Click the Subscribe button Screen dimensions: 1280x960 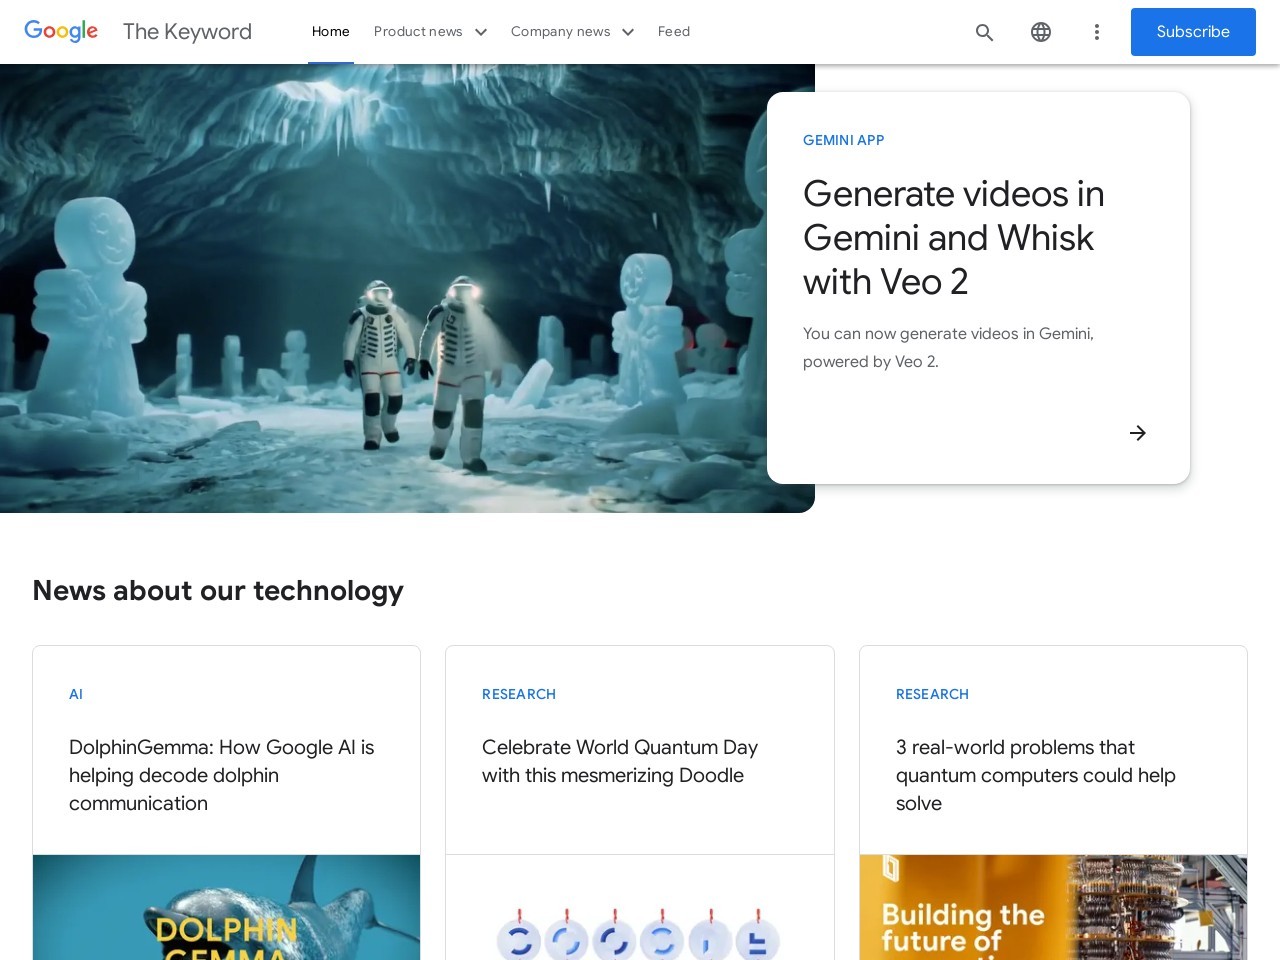click(1193, 32)
